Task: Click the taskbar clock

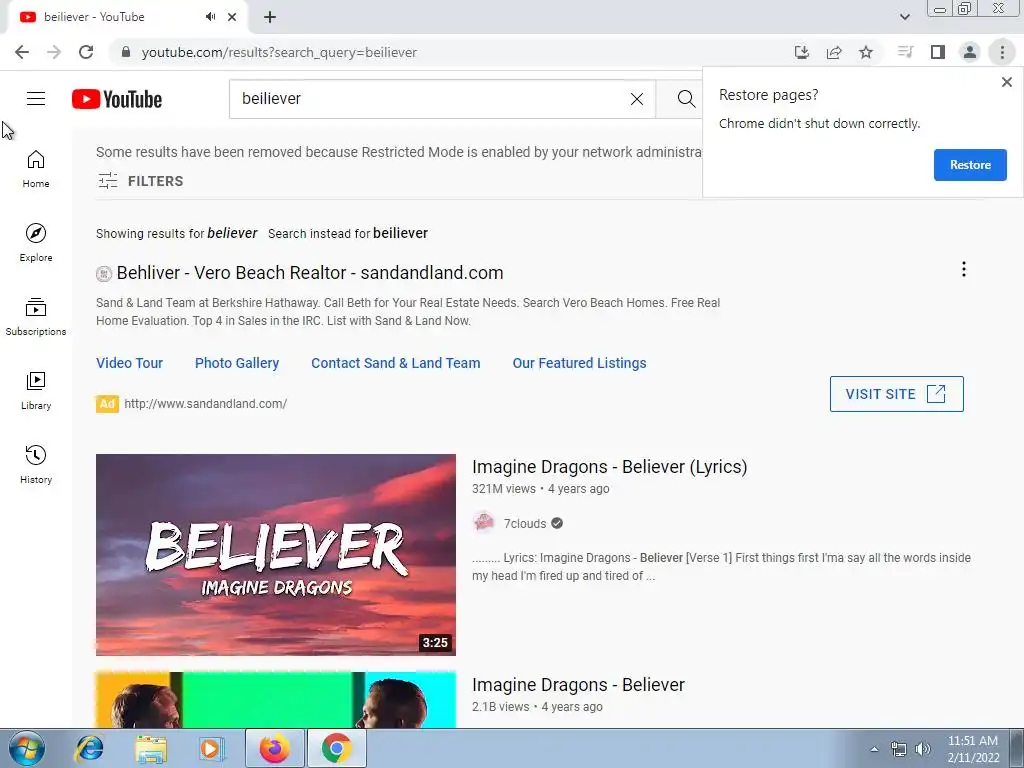Action: click(x=973, y=749)
